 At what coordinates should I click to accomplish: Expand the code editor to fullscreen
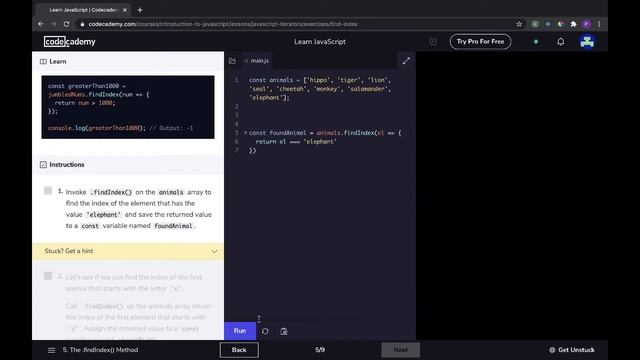coord(406,61)
